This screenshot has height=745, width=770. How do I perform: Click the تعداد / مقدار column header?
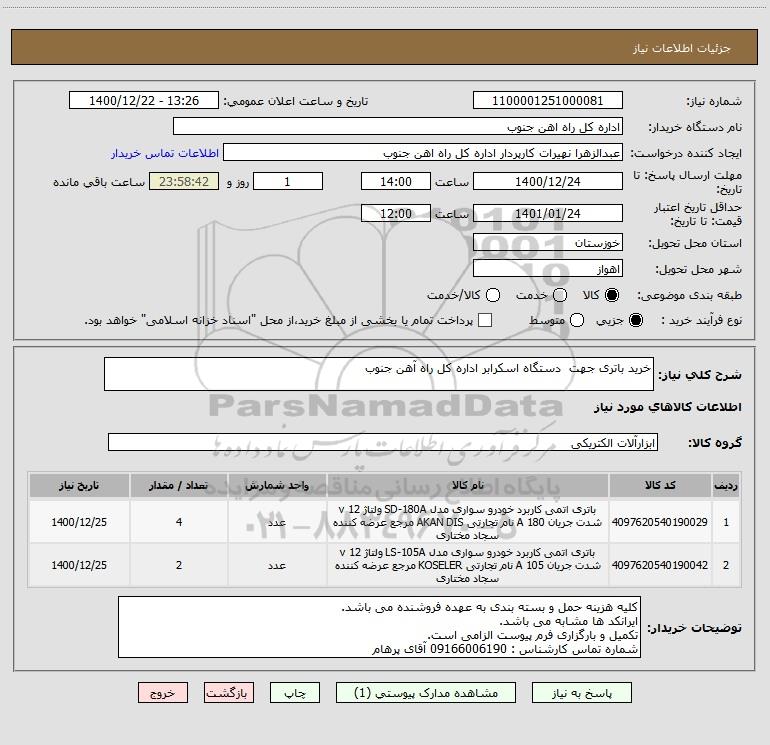point(179,486)
